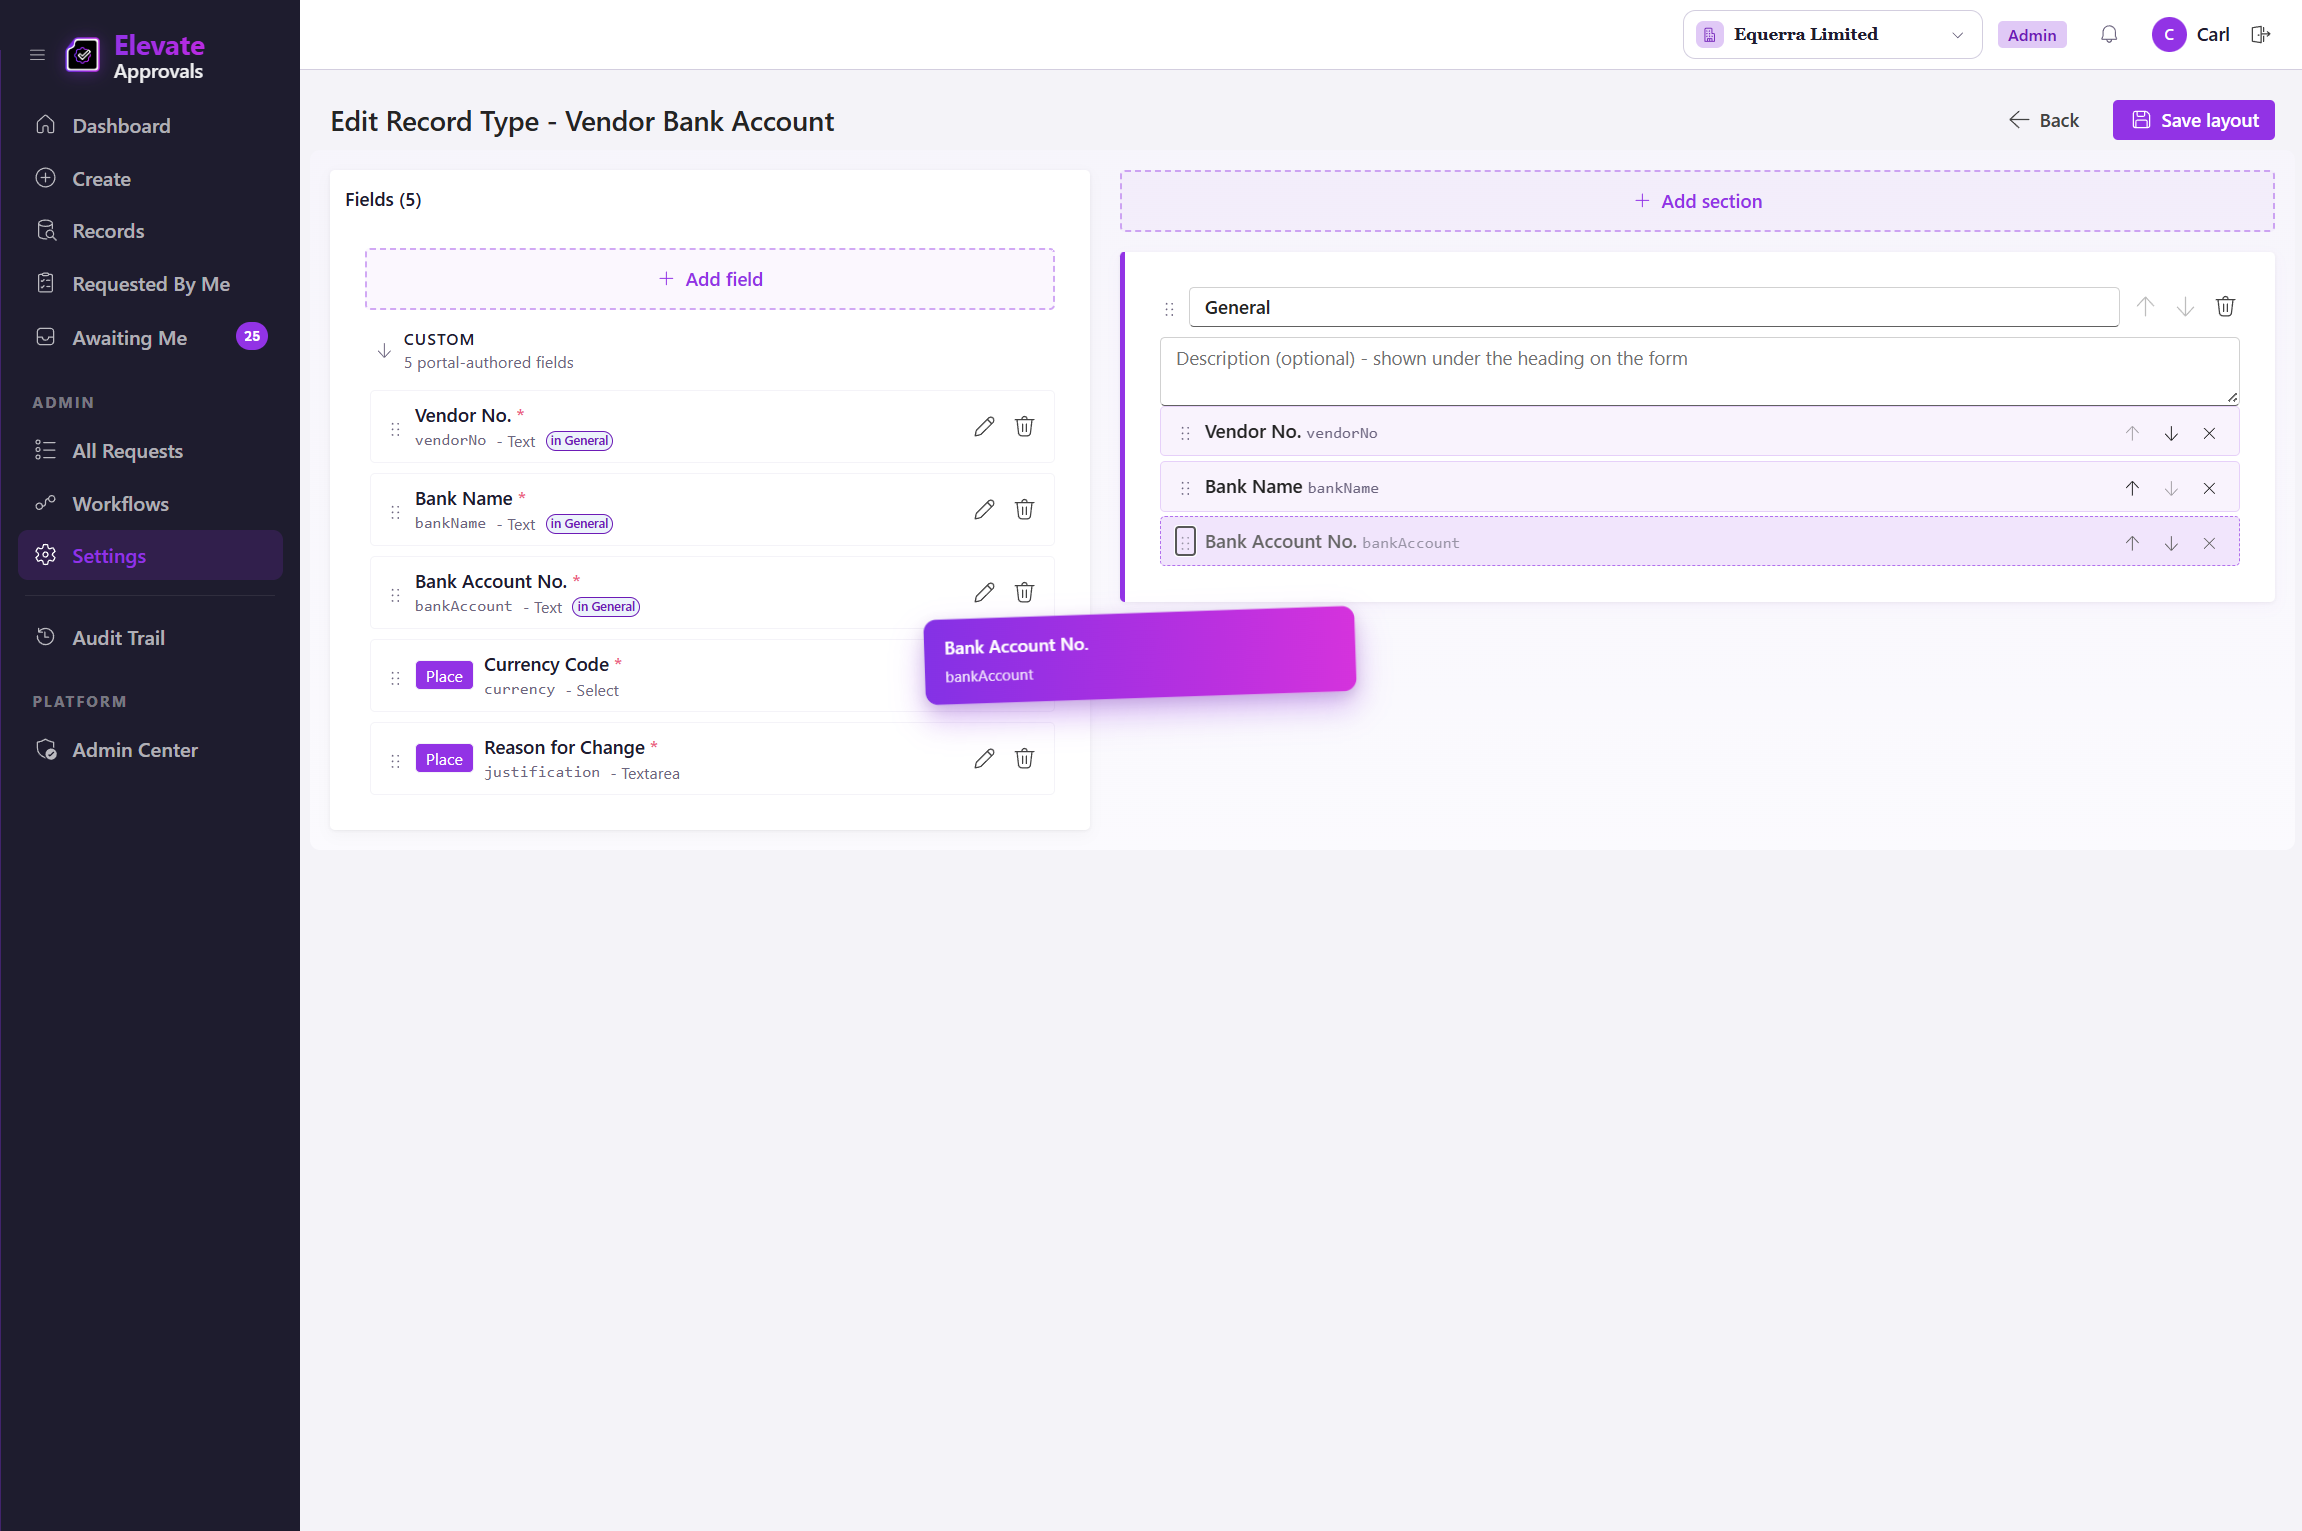
Task: Edit the Bank Name field with pencil icon
Action: point(984,510)
